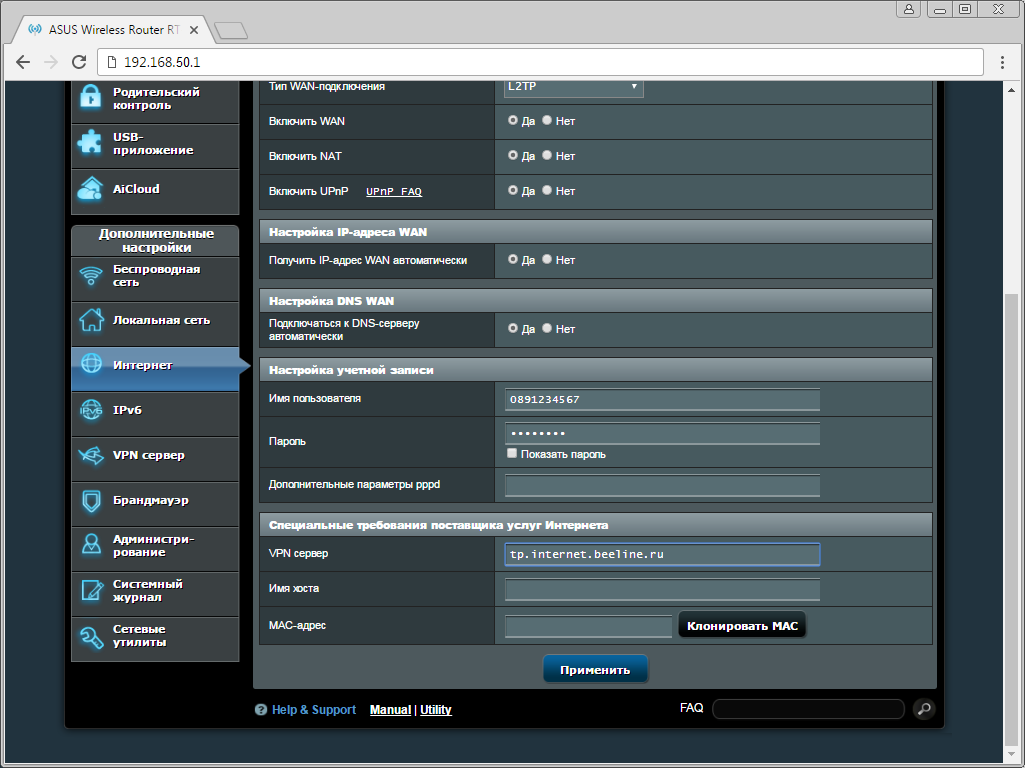Viewport: 1025px width, 768px height.
Task: Click the username field '0891234567'
Action: (x=662, y=399)
